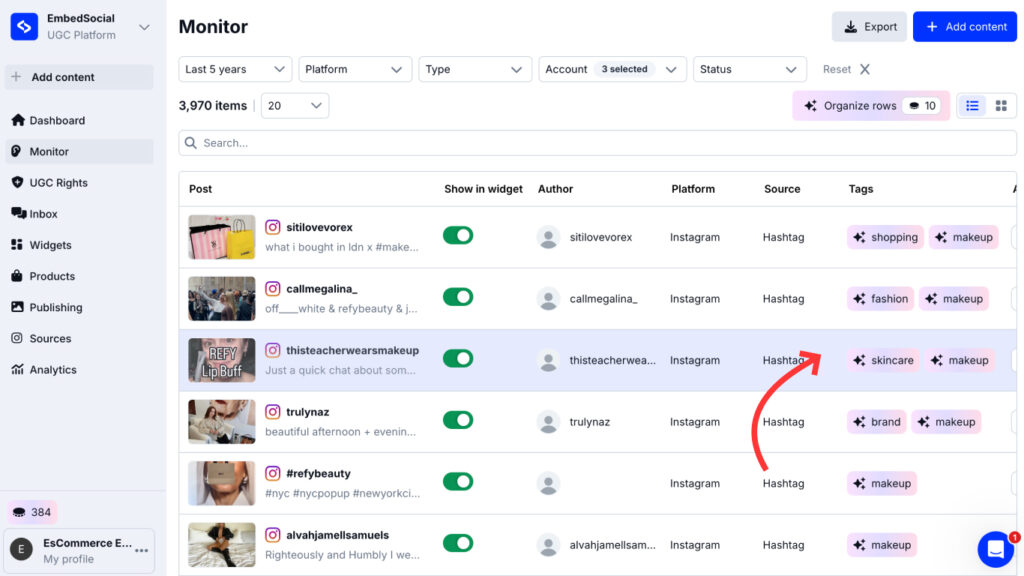
Task: Click the makeup tag on trulynaz row
Action: point(946,422)
